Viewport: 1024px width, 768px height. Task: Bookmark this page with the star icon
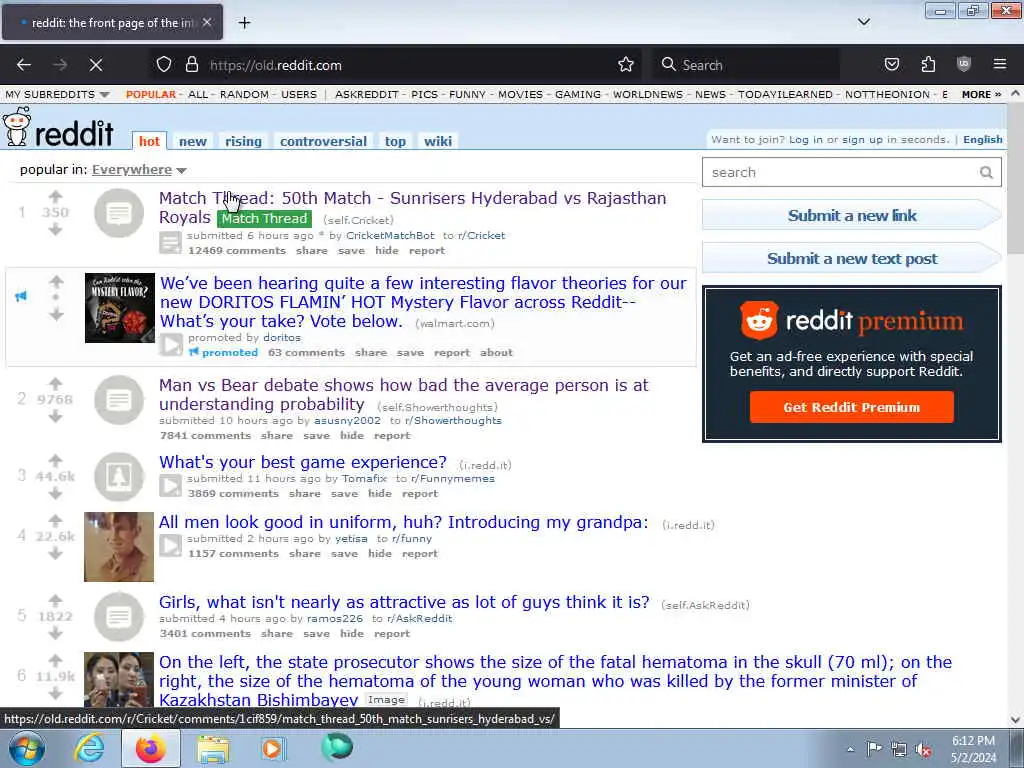[626, 65]
